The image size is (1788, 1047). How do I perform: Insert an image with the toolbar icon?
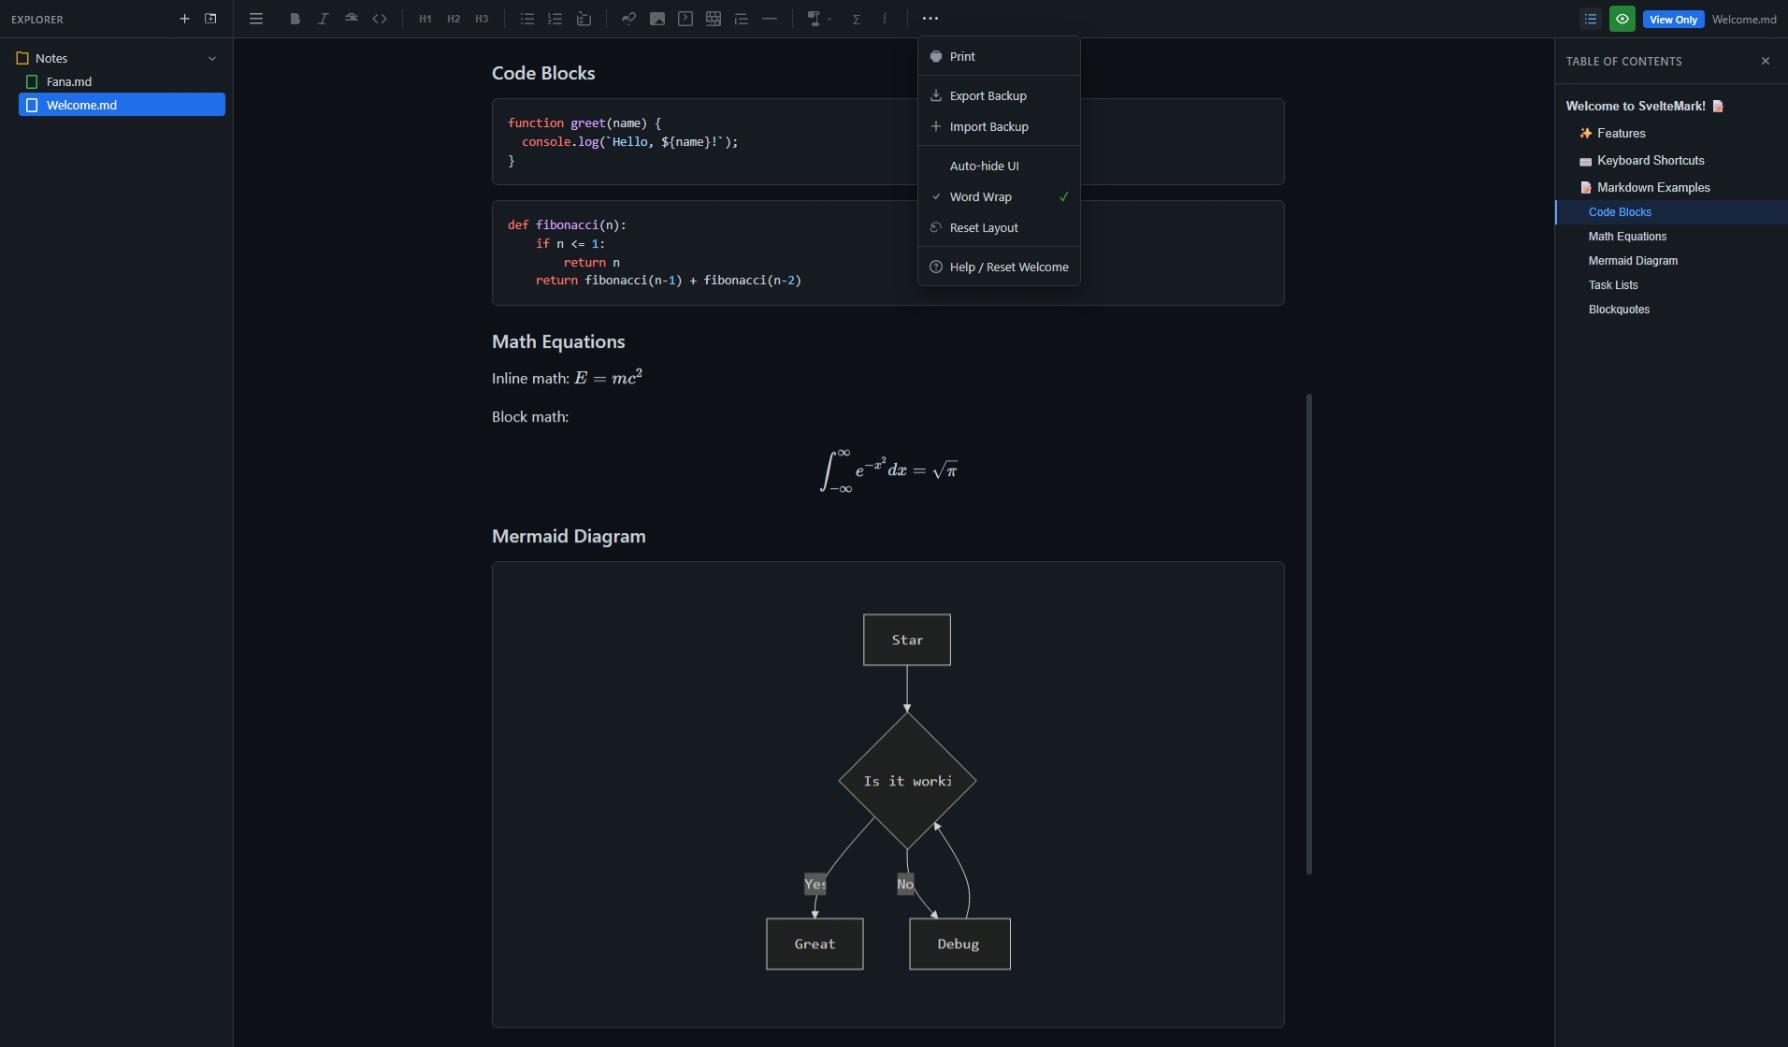tap(657, 18)
